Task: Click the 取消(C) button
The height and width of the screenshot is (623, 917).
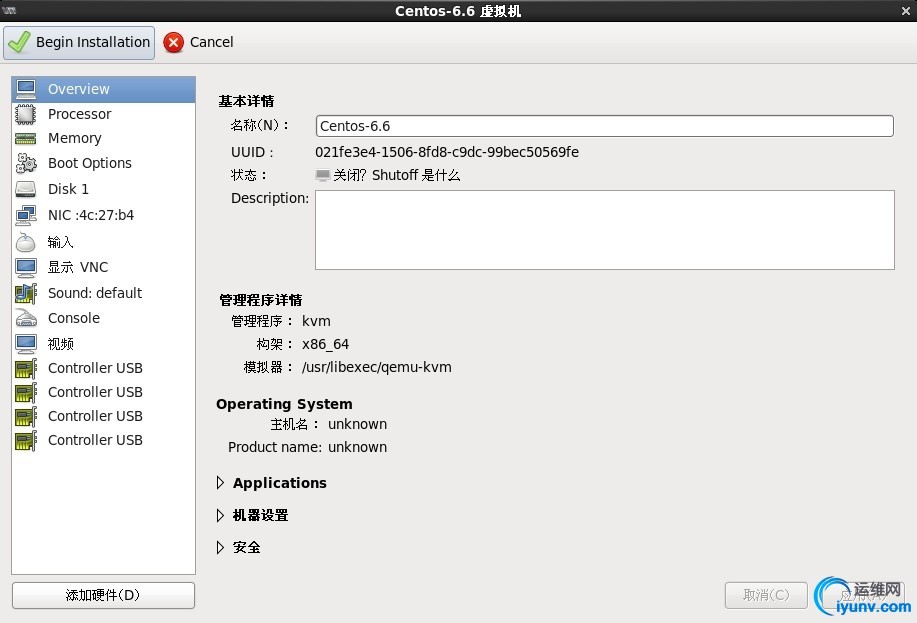Action: tap(766, 596)
